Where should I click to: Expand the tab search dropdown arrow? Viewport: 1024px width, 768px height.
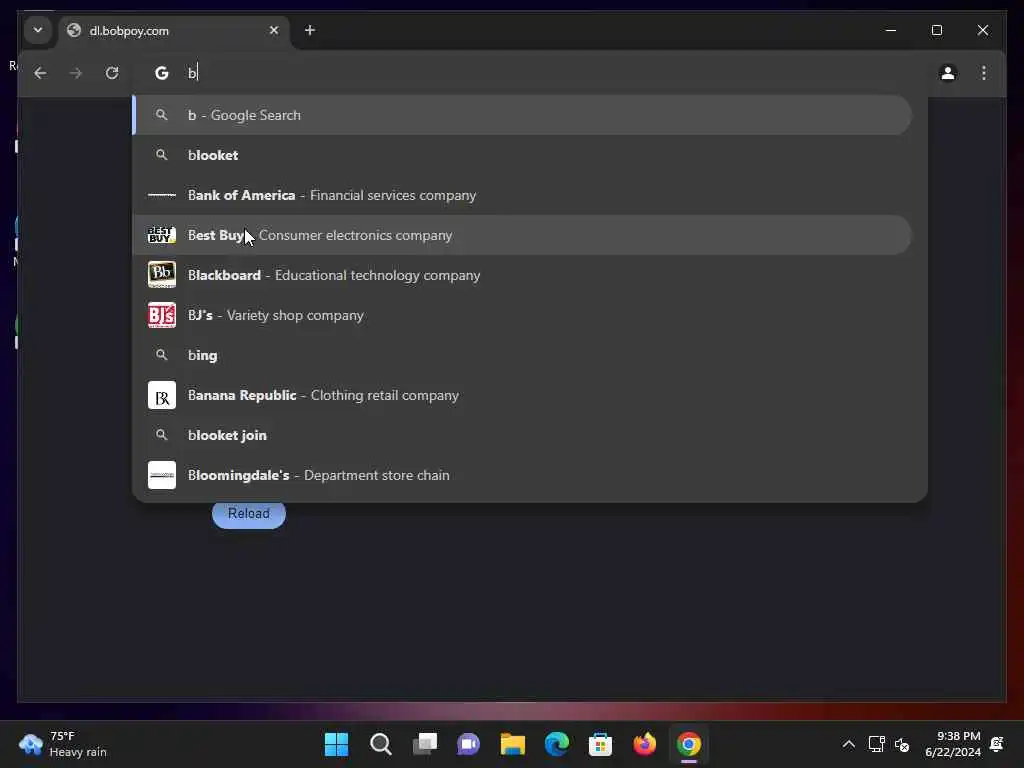[x=38, y=30]
